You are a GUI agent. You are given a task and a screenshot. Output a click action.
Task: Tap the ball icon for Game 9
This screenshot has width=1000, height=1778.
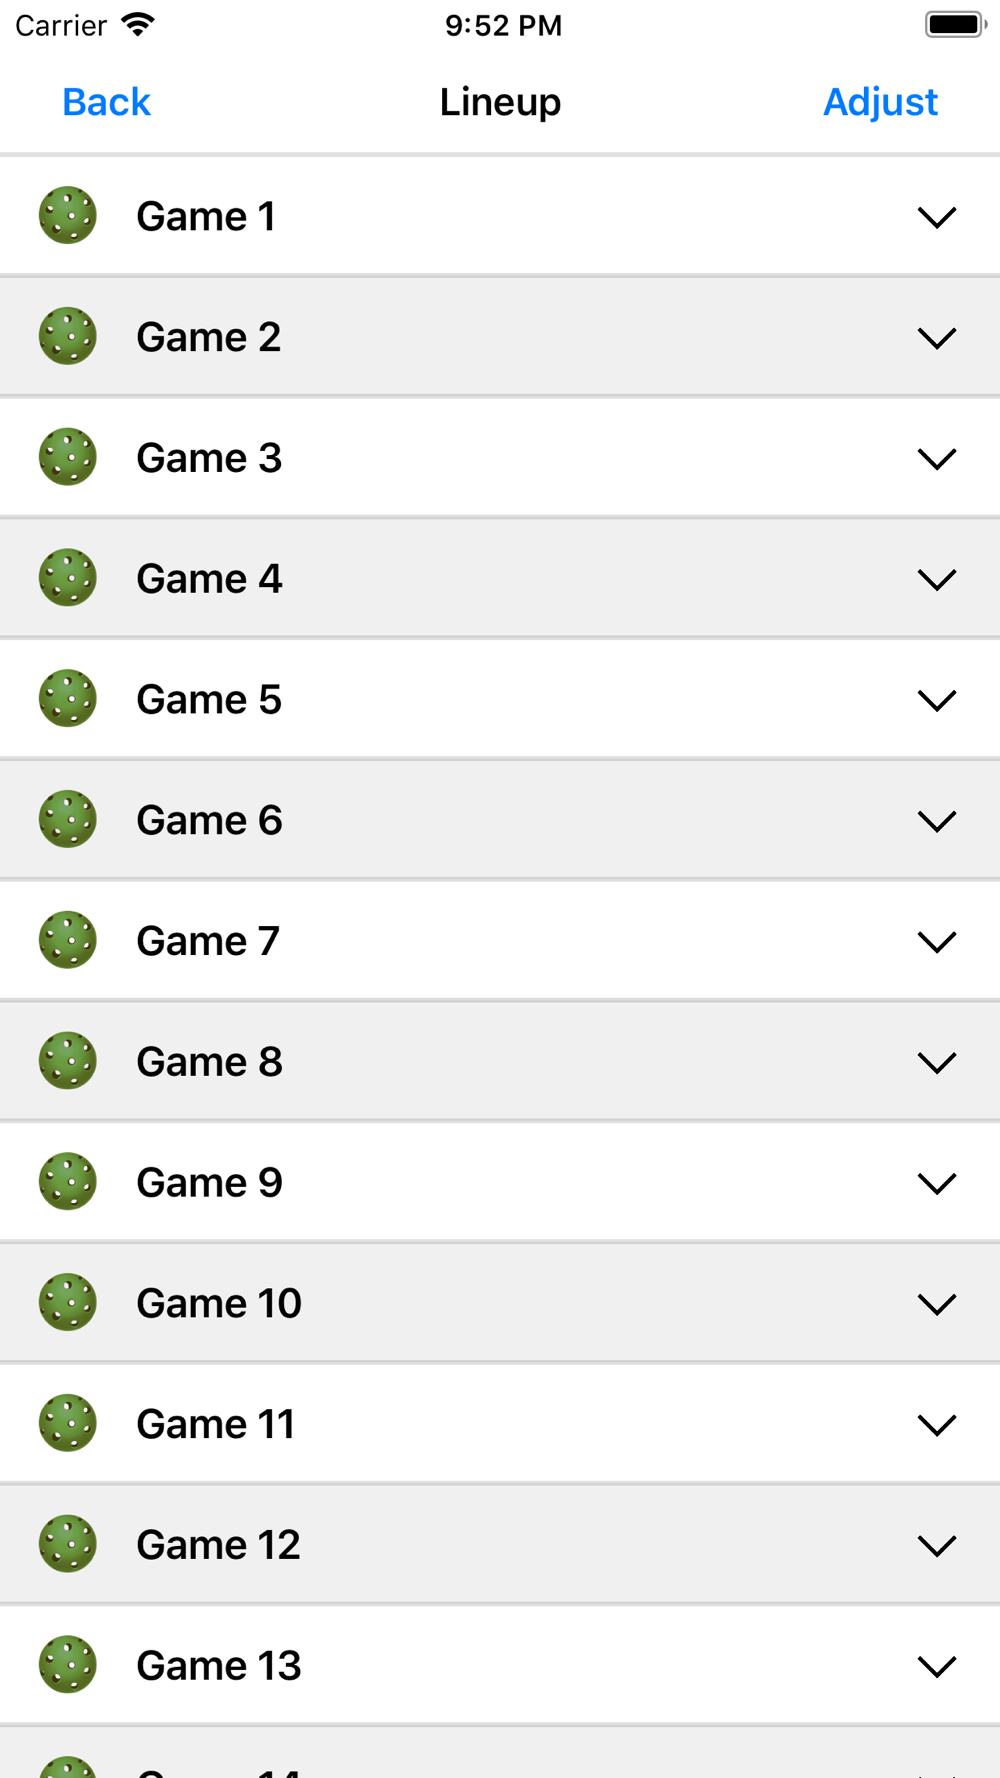click(x=68, y=1182)
